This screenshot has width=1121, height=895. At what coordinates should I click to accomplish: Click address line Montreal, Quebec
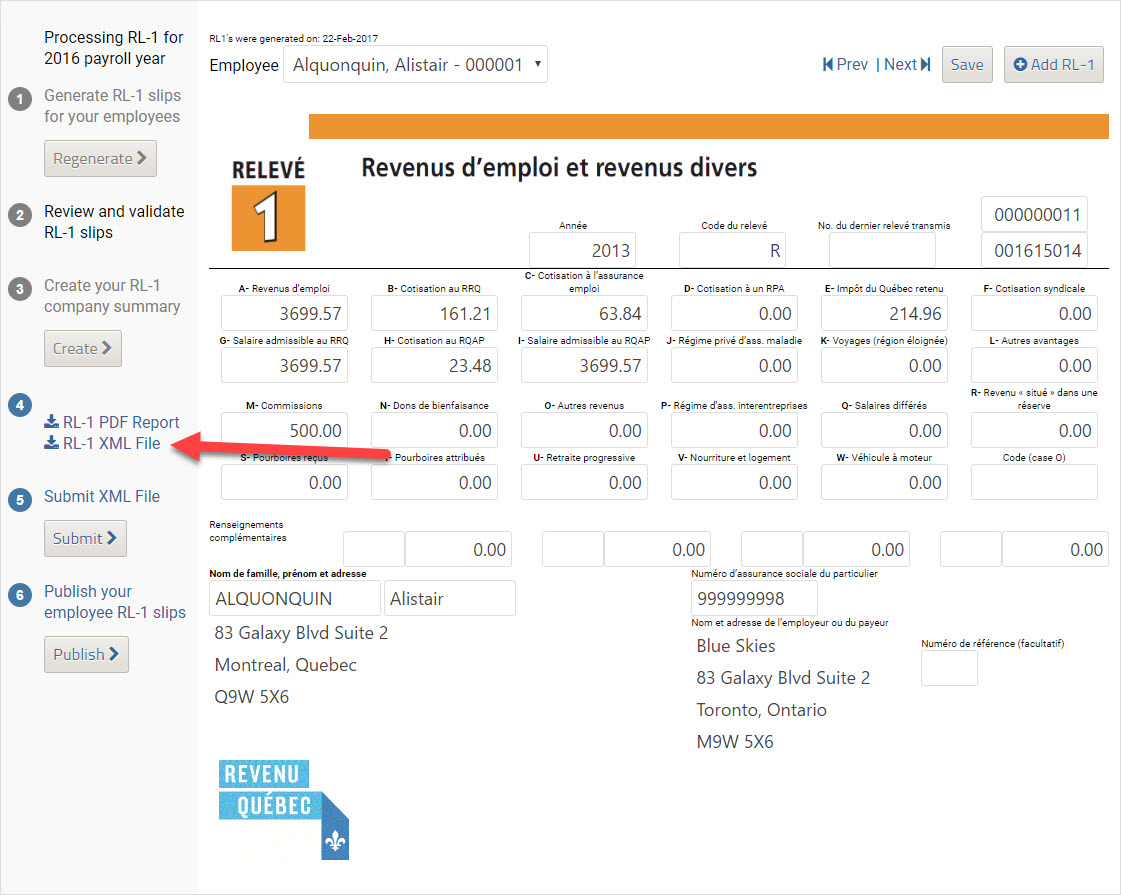click(x=285, y=665)
